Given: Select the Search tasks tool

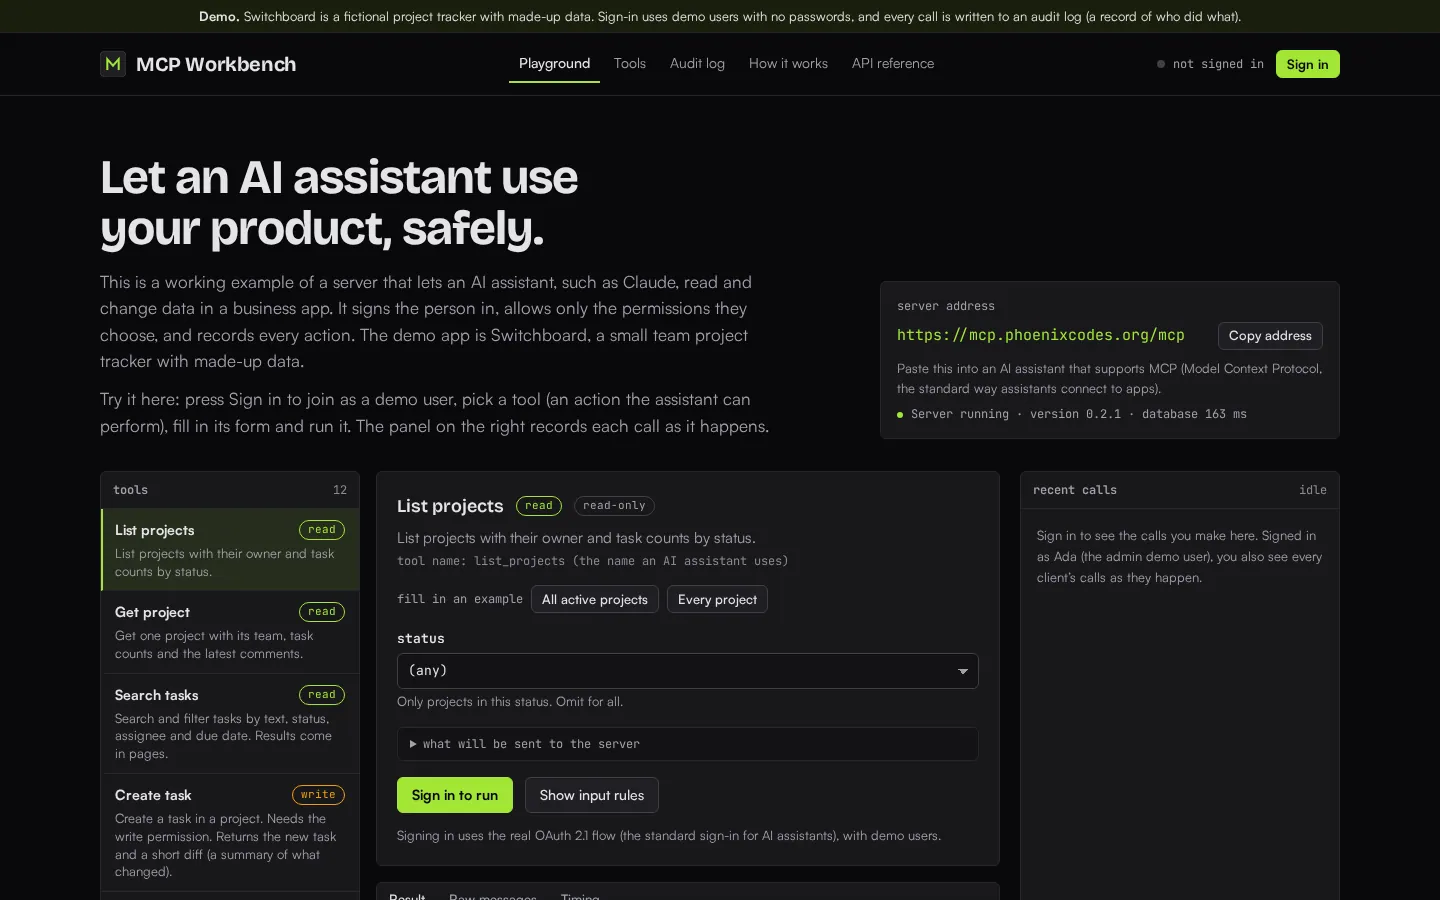Looking at the screenshot, I should (230, 724).
